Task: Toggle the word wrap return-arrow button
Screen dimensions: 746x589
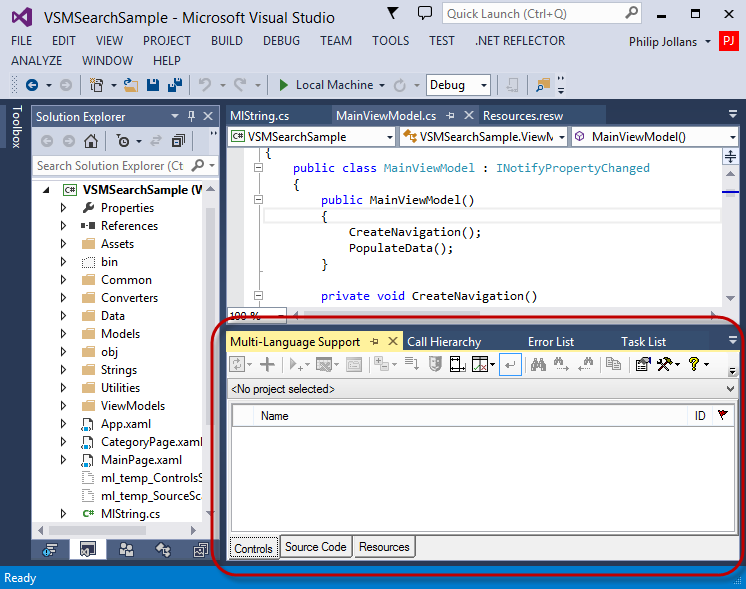Action: [x=509, y=365]
